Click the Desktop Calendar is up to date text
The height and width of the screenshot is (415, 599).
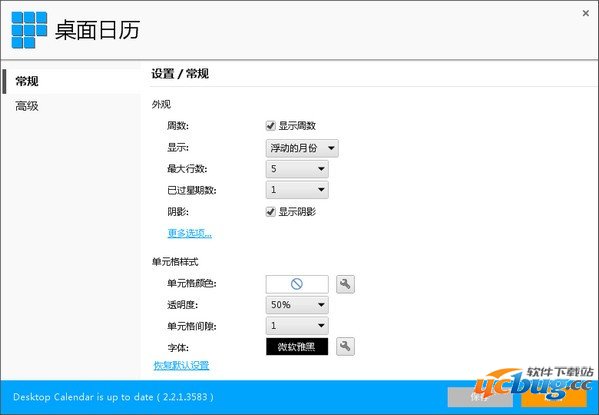(113, 397)
